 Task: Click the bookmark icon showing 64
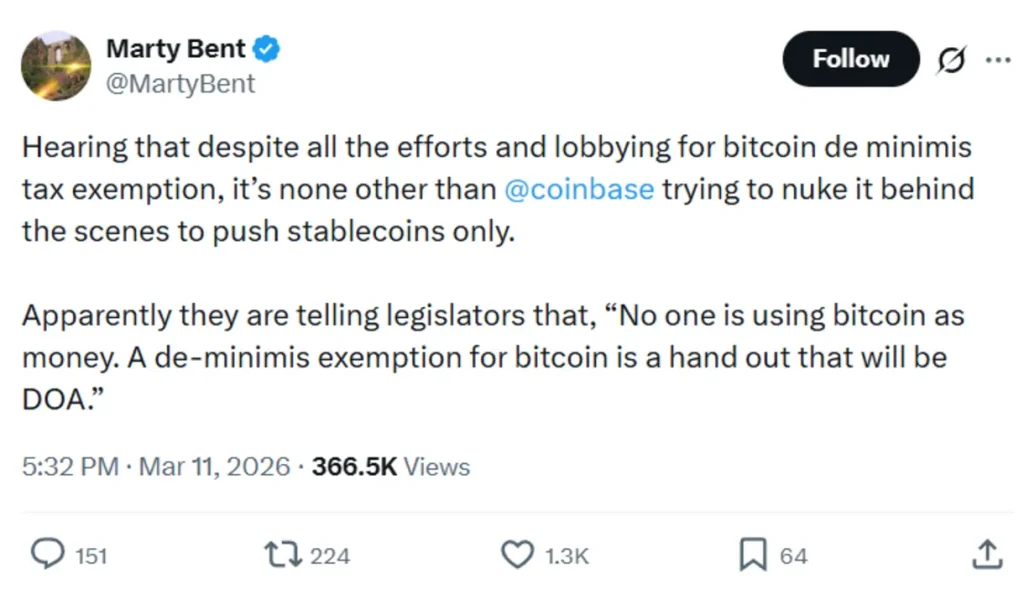point(754,553)
